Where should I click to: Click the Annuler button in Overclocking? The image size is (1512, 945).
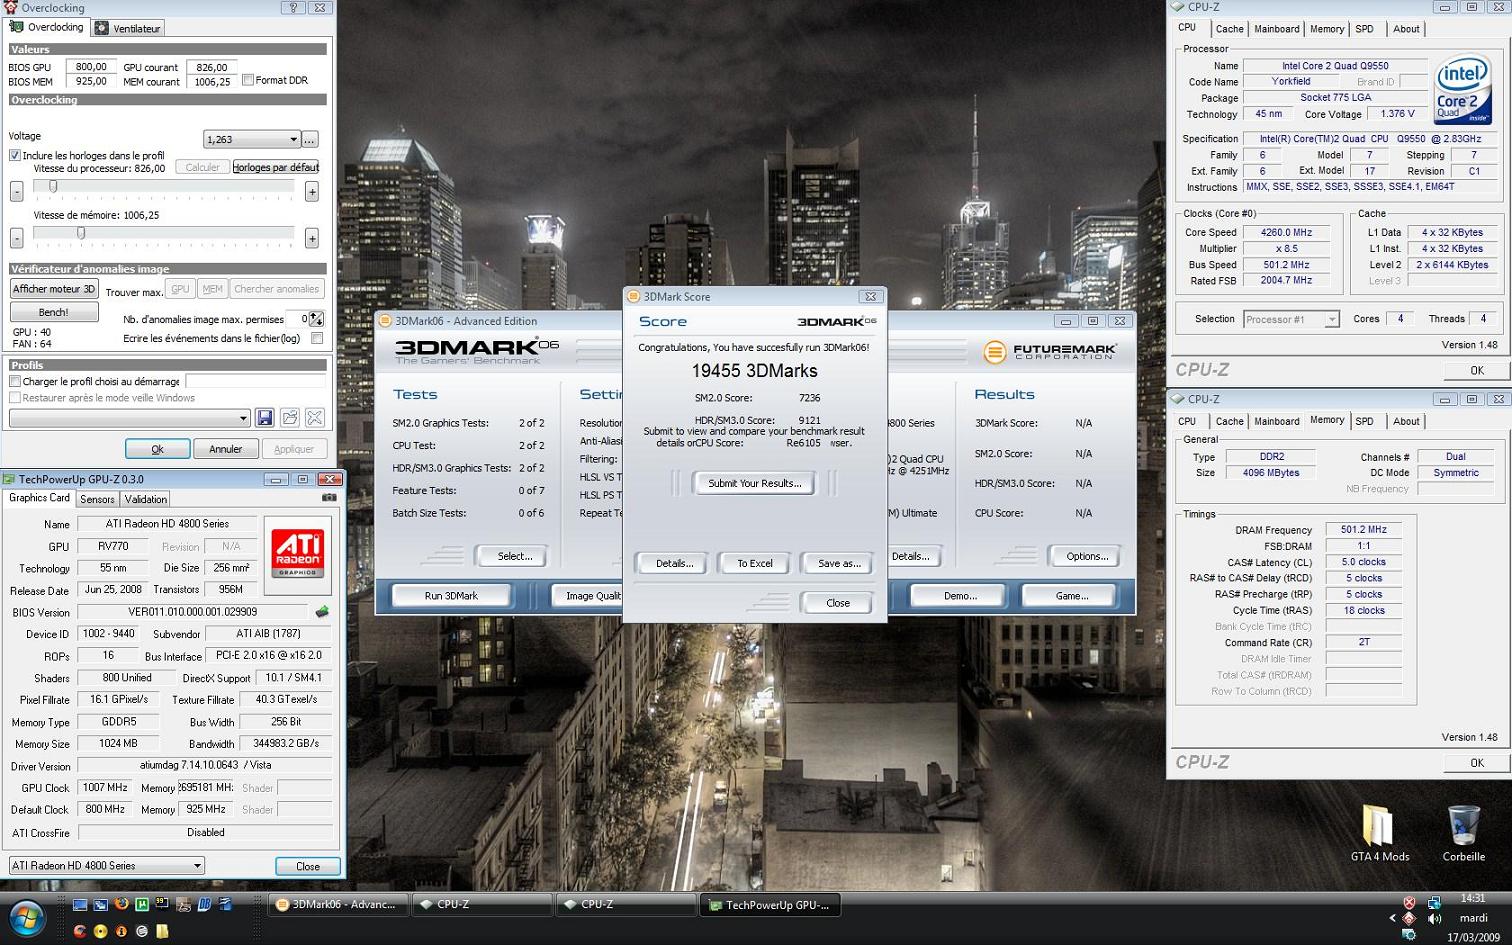225,449
